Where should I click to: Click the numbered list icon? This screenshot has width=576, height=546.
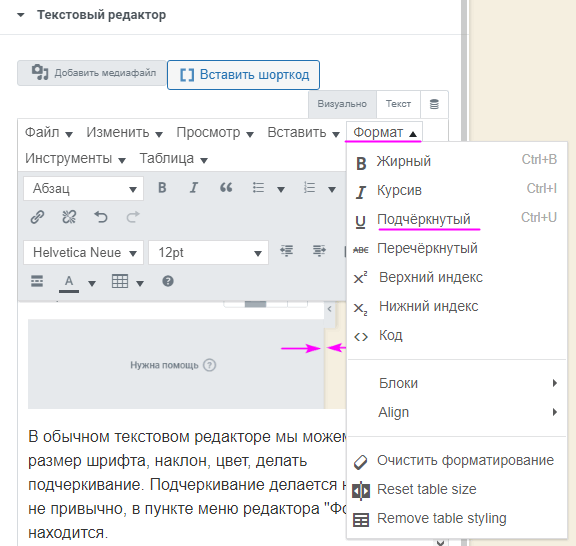(309, 188)
